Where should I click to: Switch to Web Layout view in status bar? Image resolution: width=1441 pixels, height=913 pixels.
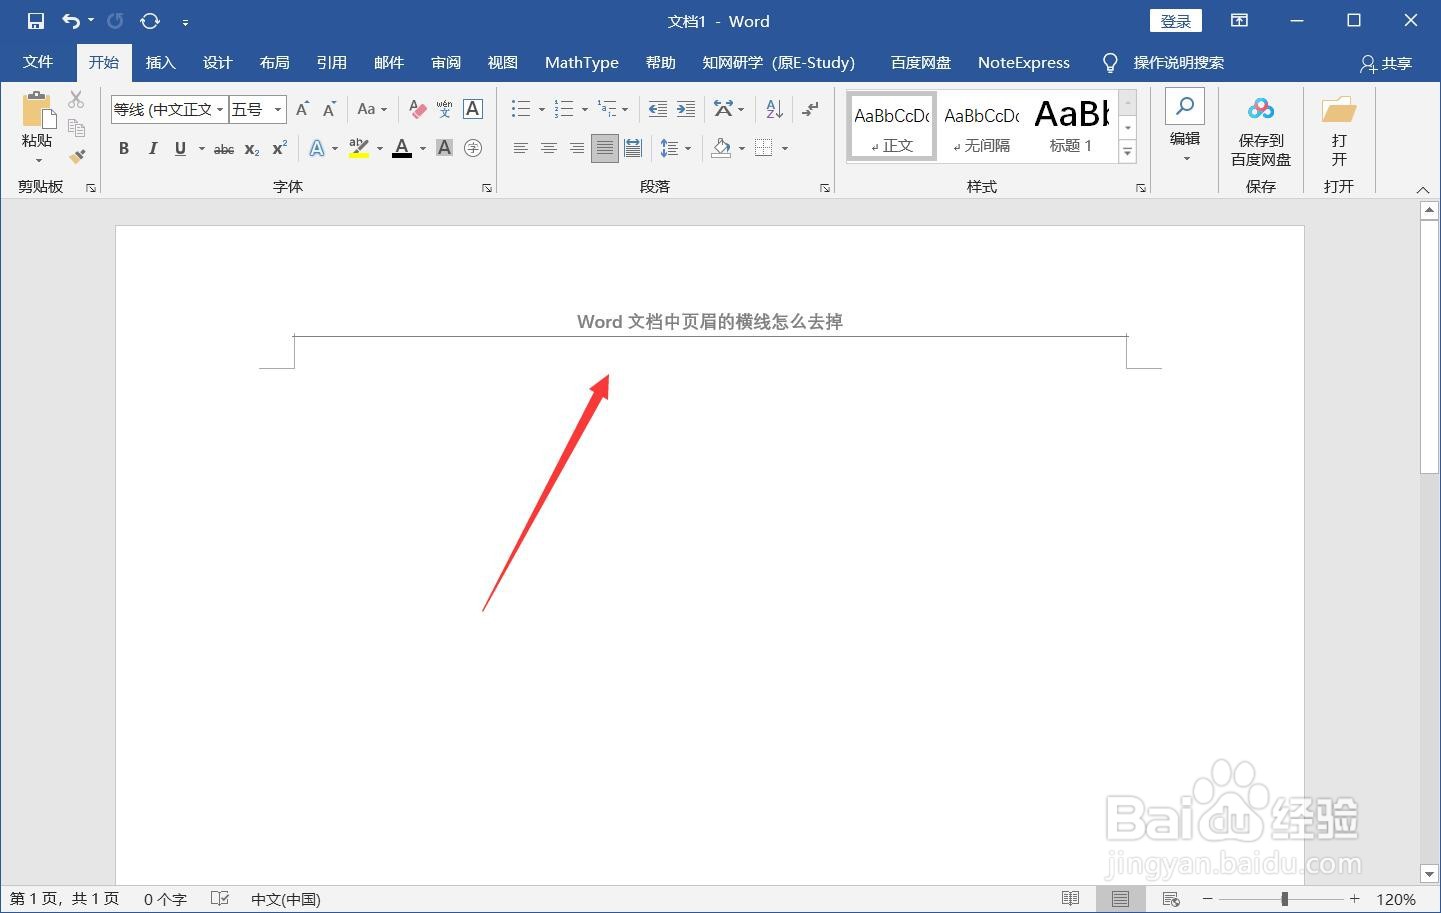pos(1170,898)
